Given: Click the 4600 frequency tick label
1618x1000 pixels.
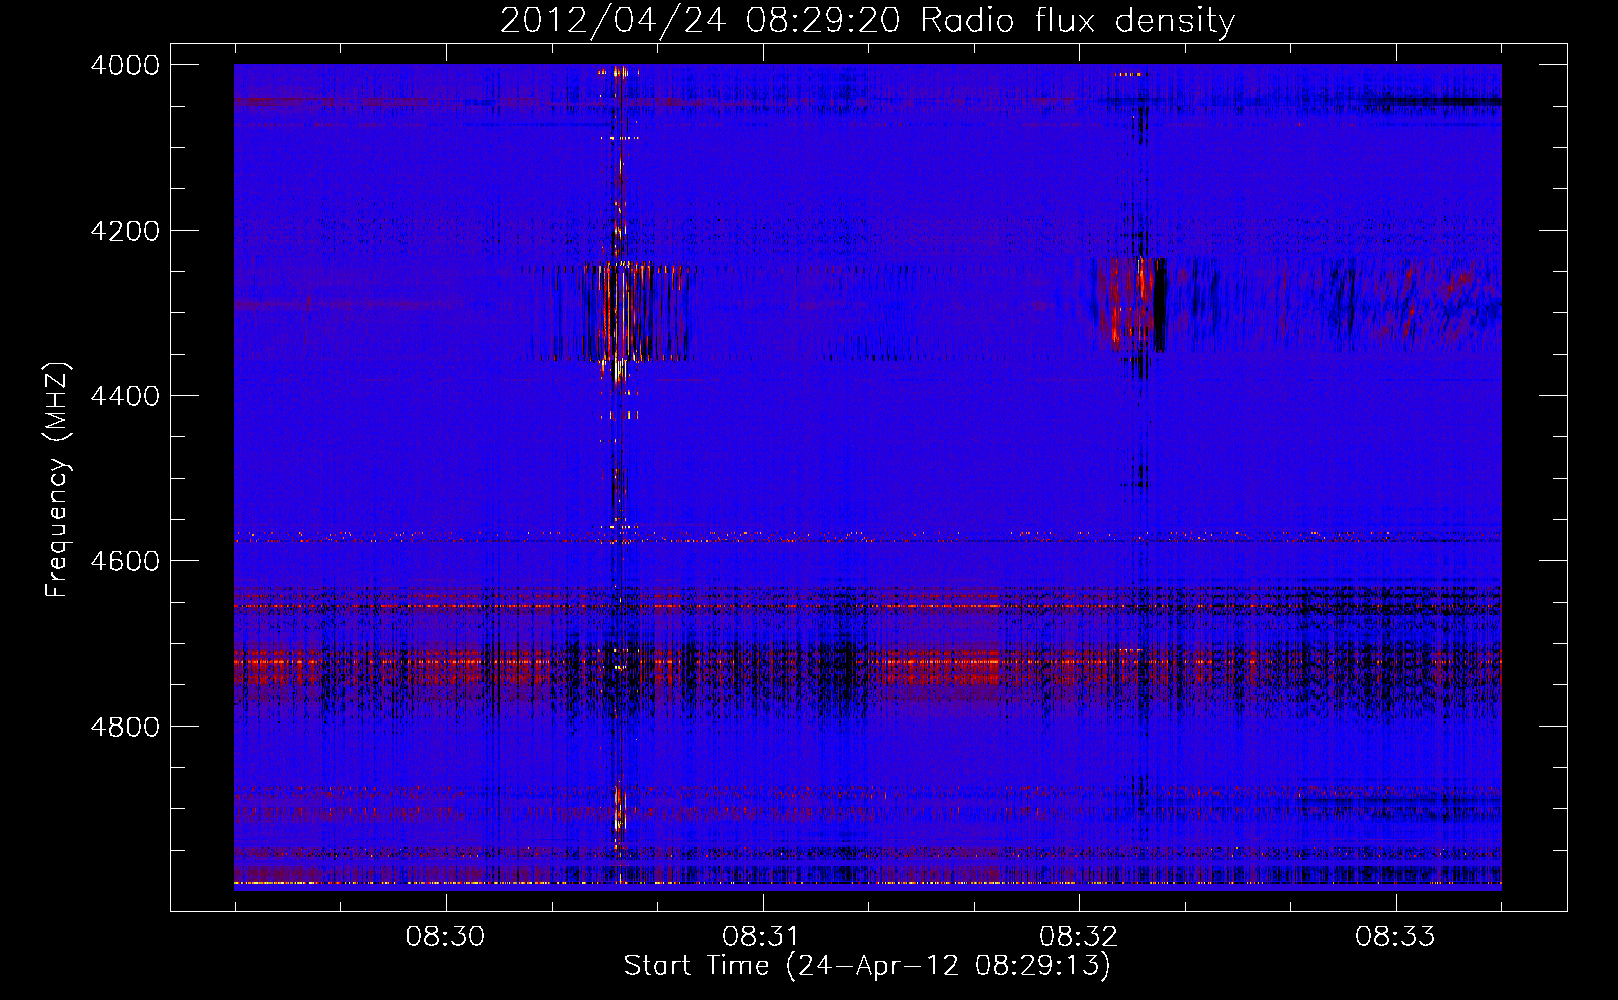Looking at the screenshot, I should point(125,561).
